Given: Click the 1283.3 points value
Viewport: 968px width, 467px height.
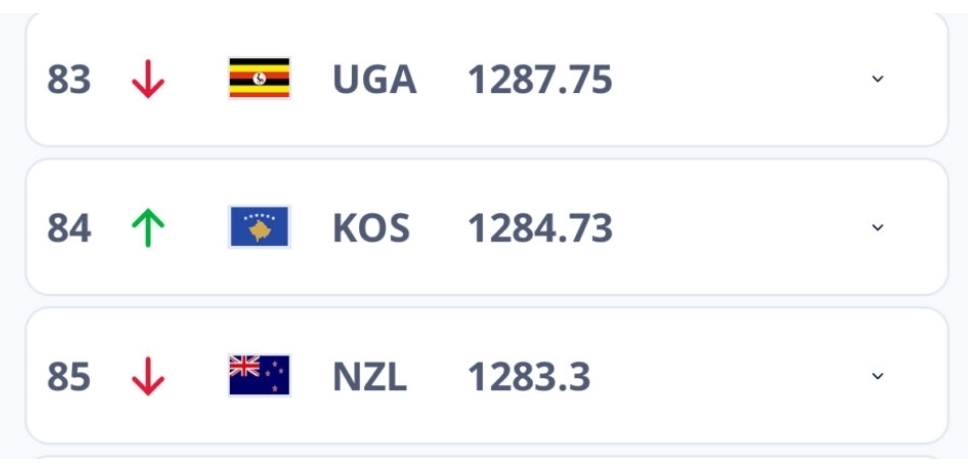Looking at the screenshot, I should (529, 377).
